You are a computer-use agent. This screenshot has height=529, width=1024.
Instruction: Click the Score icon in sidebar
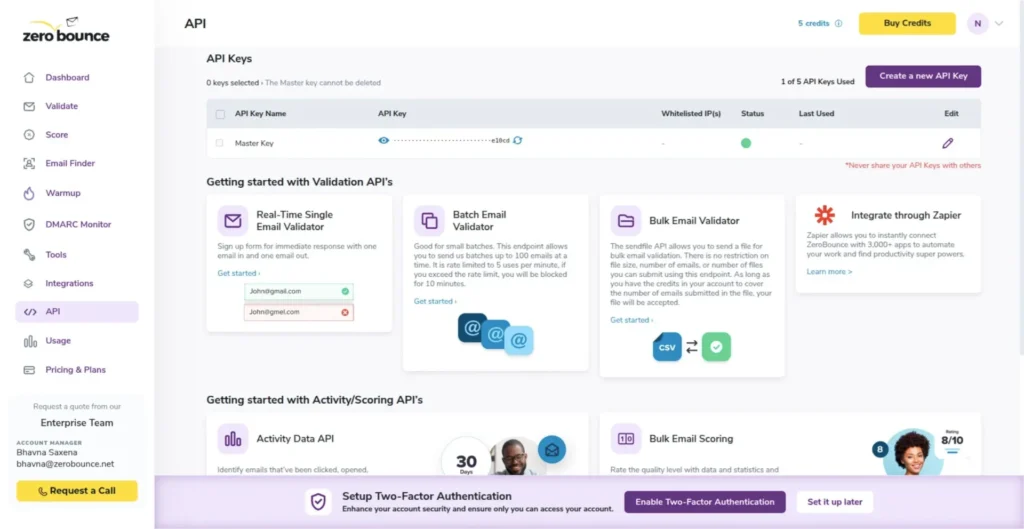29,135
